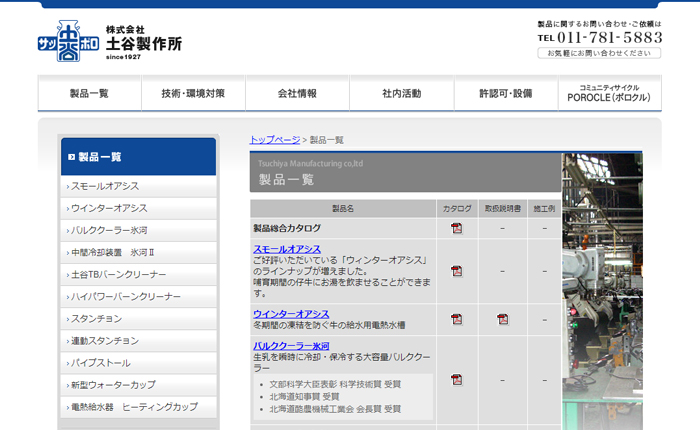Select ハイパワーバーンクリーナー in the sidebar

[138, 296]
